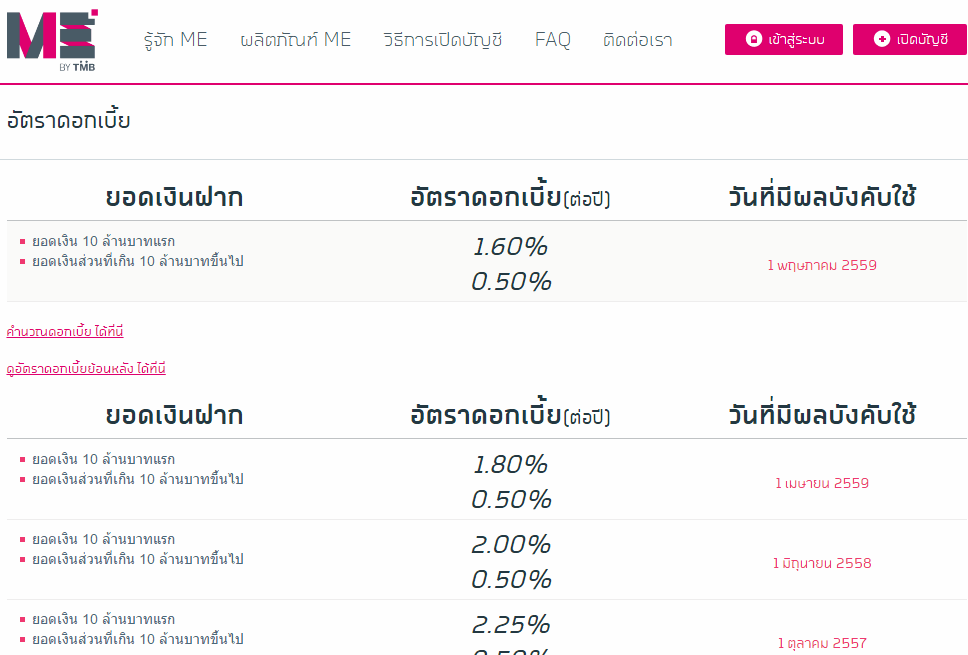Click the 2.00% interest rate
The height and width of the screenshot is (655, 968).
(x=511, y=545)
